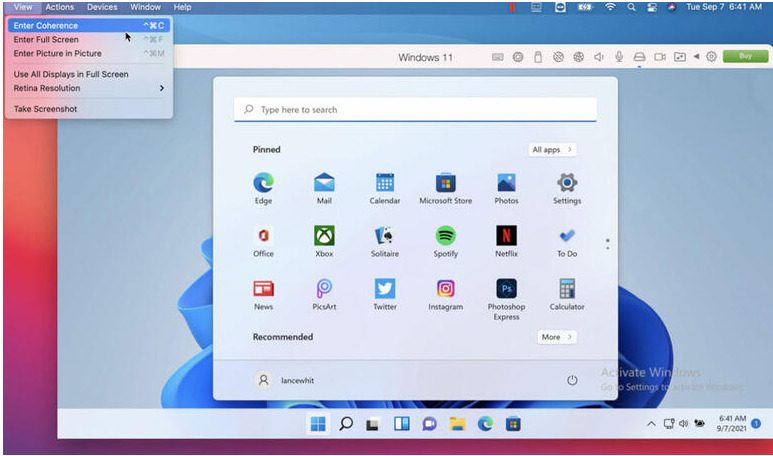Open the Spotify app icon
Image resolution: width=773 pixels, height=456 pixels.
point(445,236)
